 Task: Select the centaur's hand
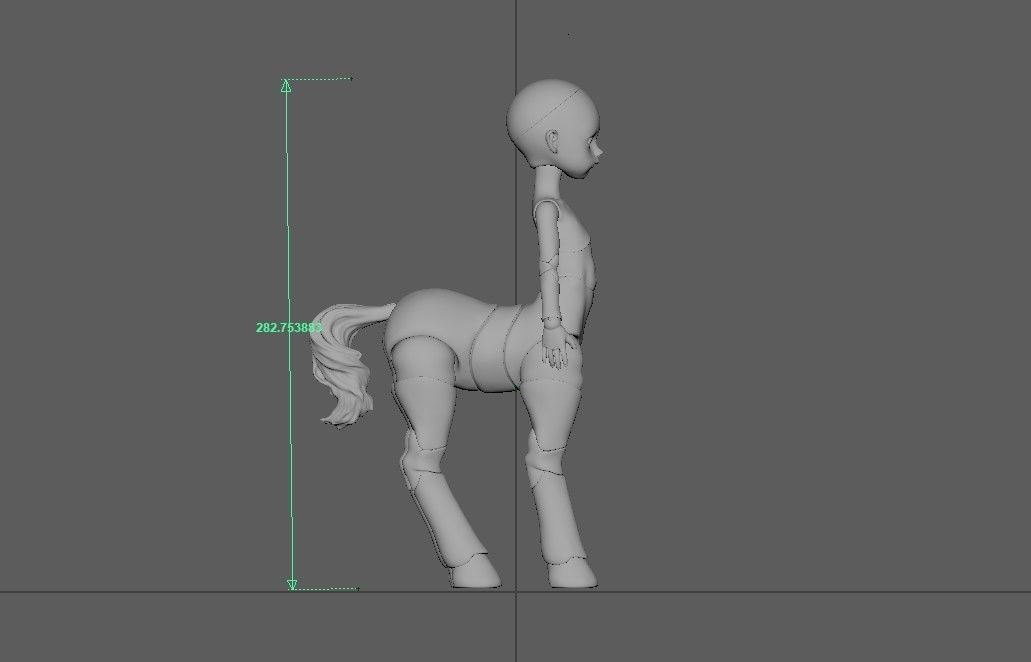click(x=558, y=347)
